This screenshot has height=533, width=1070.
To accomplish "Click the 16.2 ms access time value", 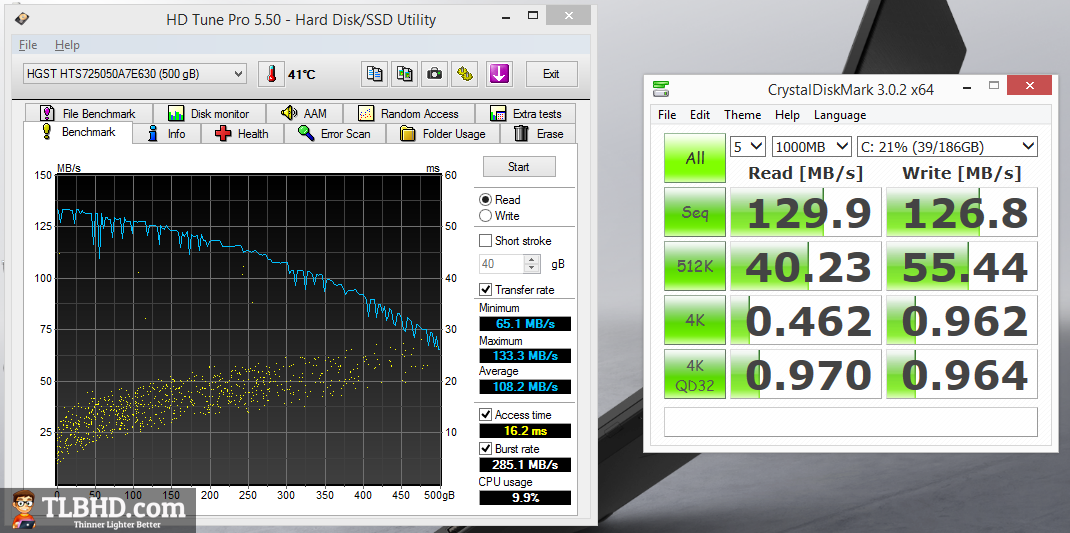I will (x=525, y=431).
